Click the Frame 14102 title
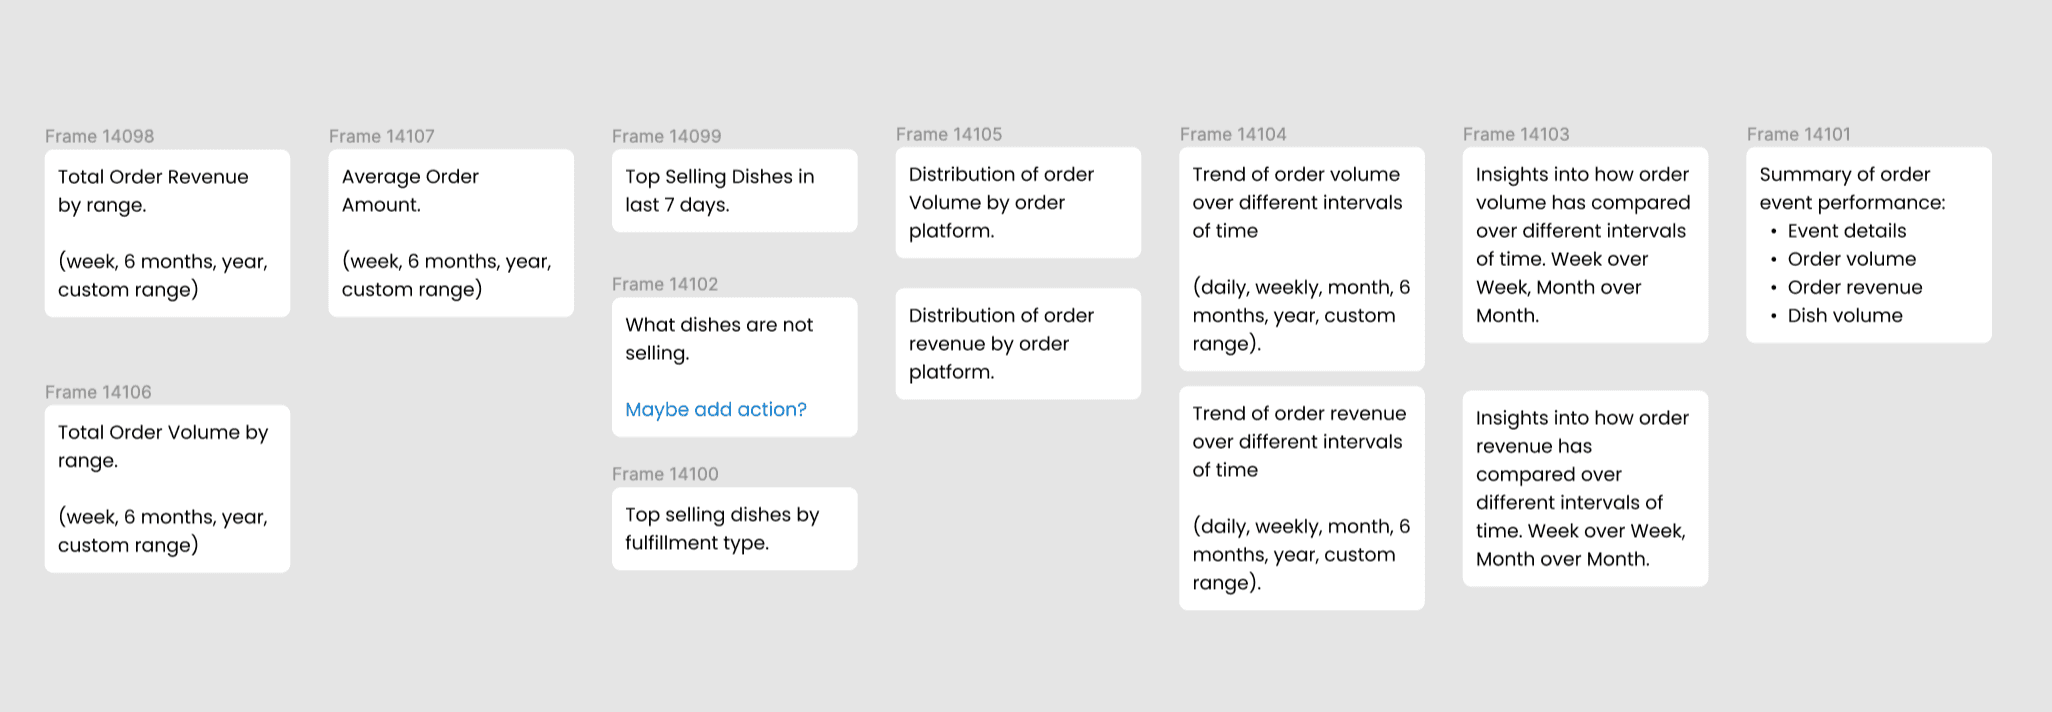This screenshot has height=712, width=2052. pyautogui.click(x=664, y=284)
